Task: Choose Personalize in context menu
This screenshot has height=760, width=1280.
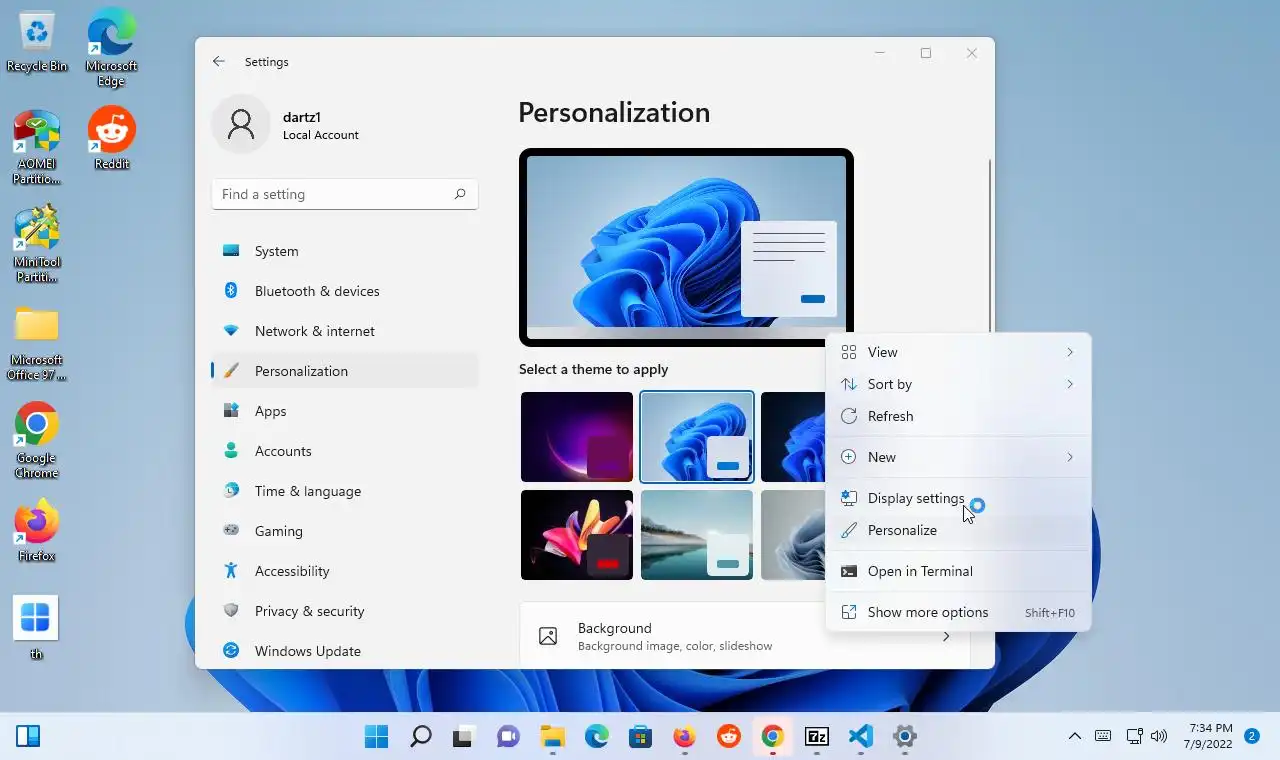Action: [958, 530]
